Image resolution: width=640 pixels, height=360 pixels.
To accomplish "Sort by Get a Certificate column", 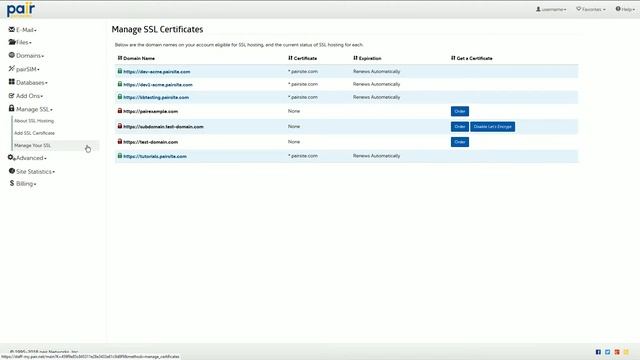I will tap(471, 58).
